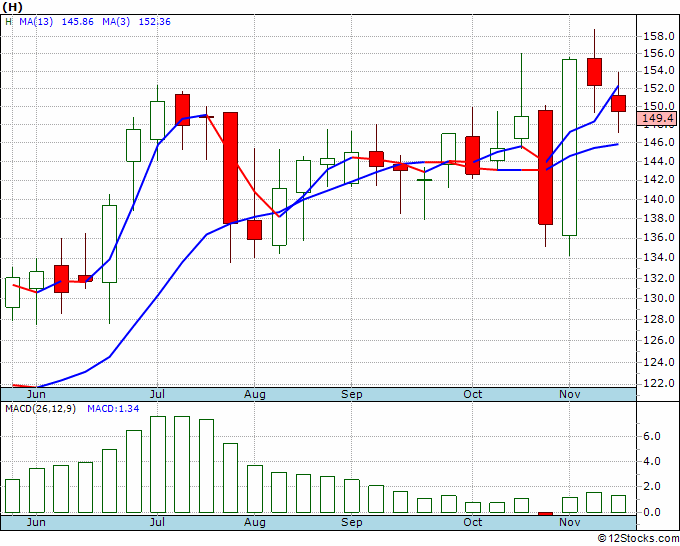Click the current price tag 149.4
Screen dimensions: 680x546
(657, 118)
